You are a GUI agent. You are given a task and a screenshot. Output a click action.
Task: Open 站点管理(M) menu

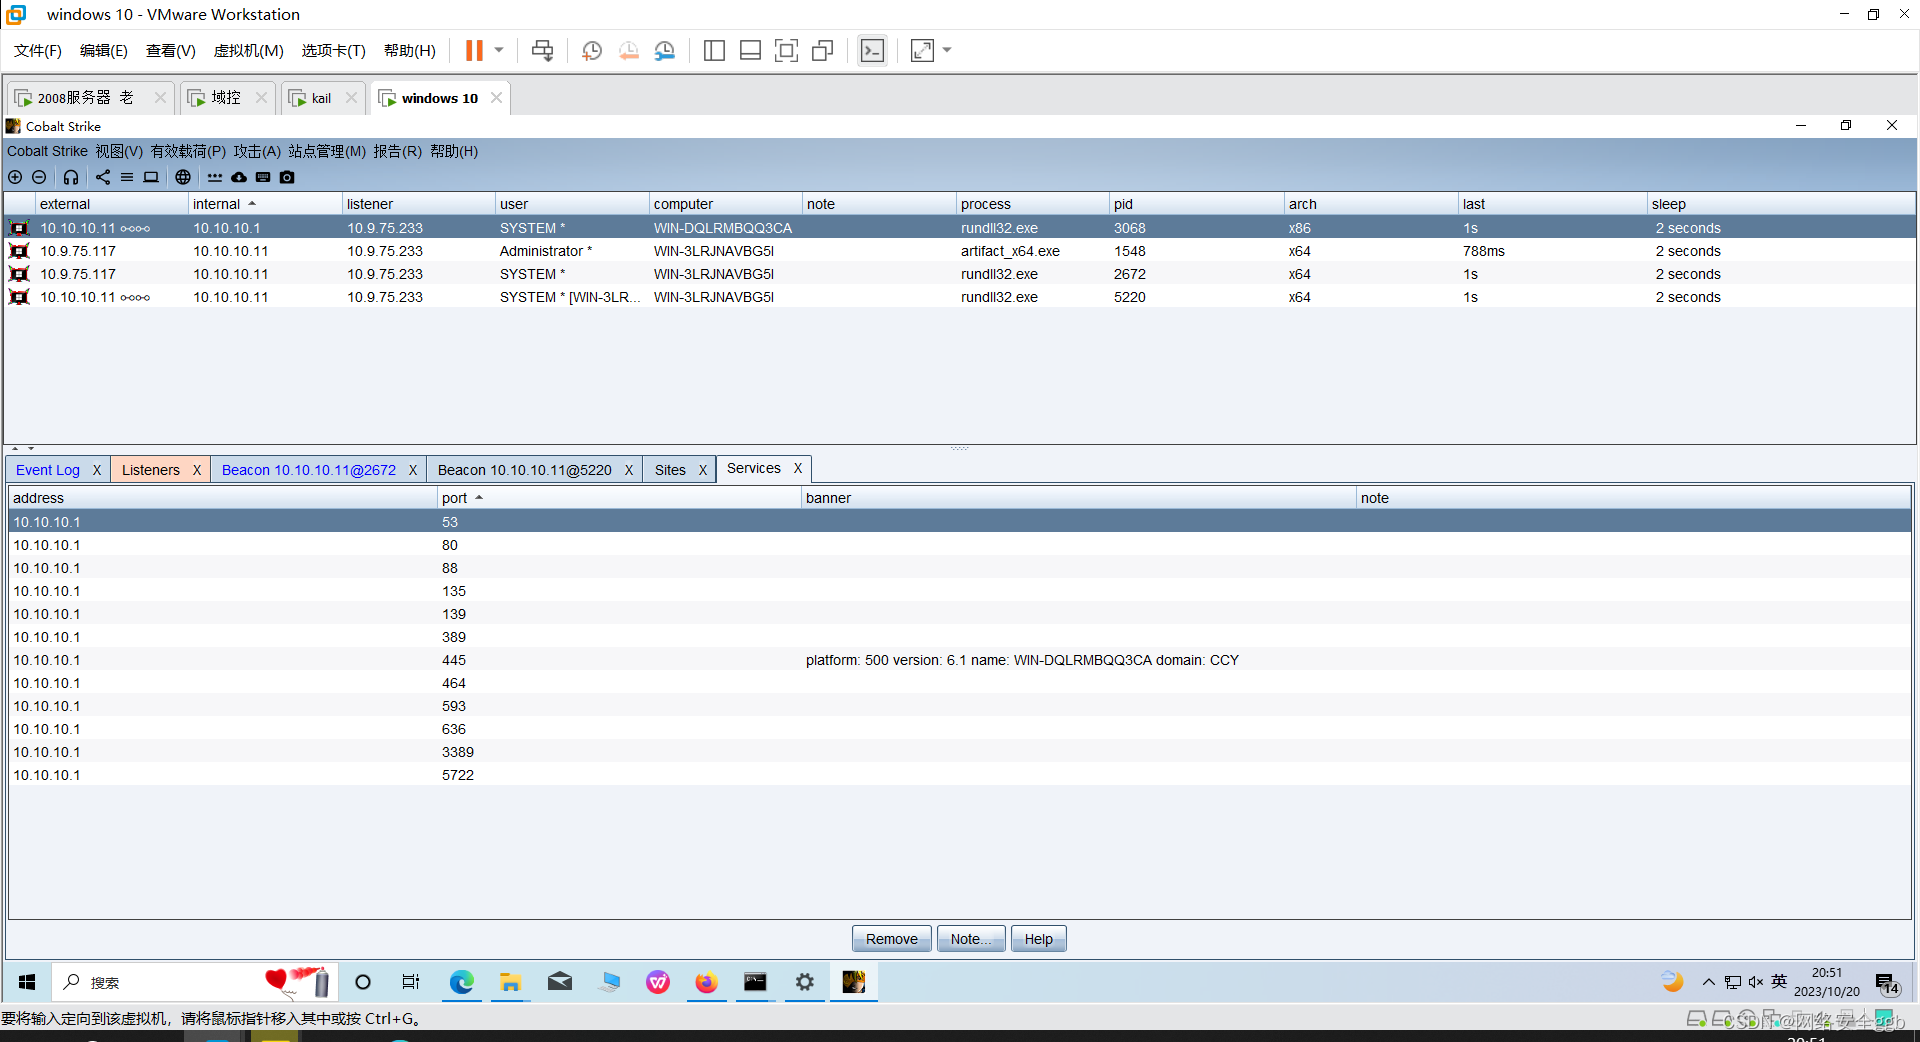tap(327, 151)
